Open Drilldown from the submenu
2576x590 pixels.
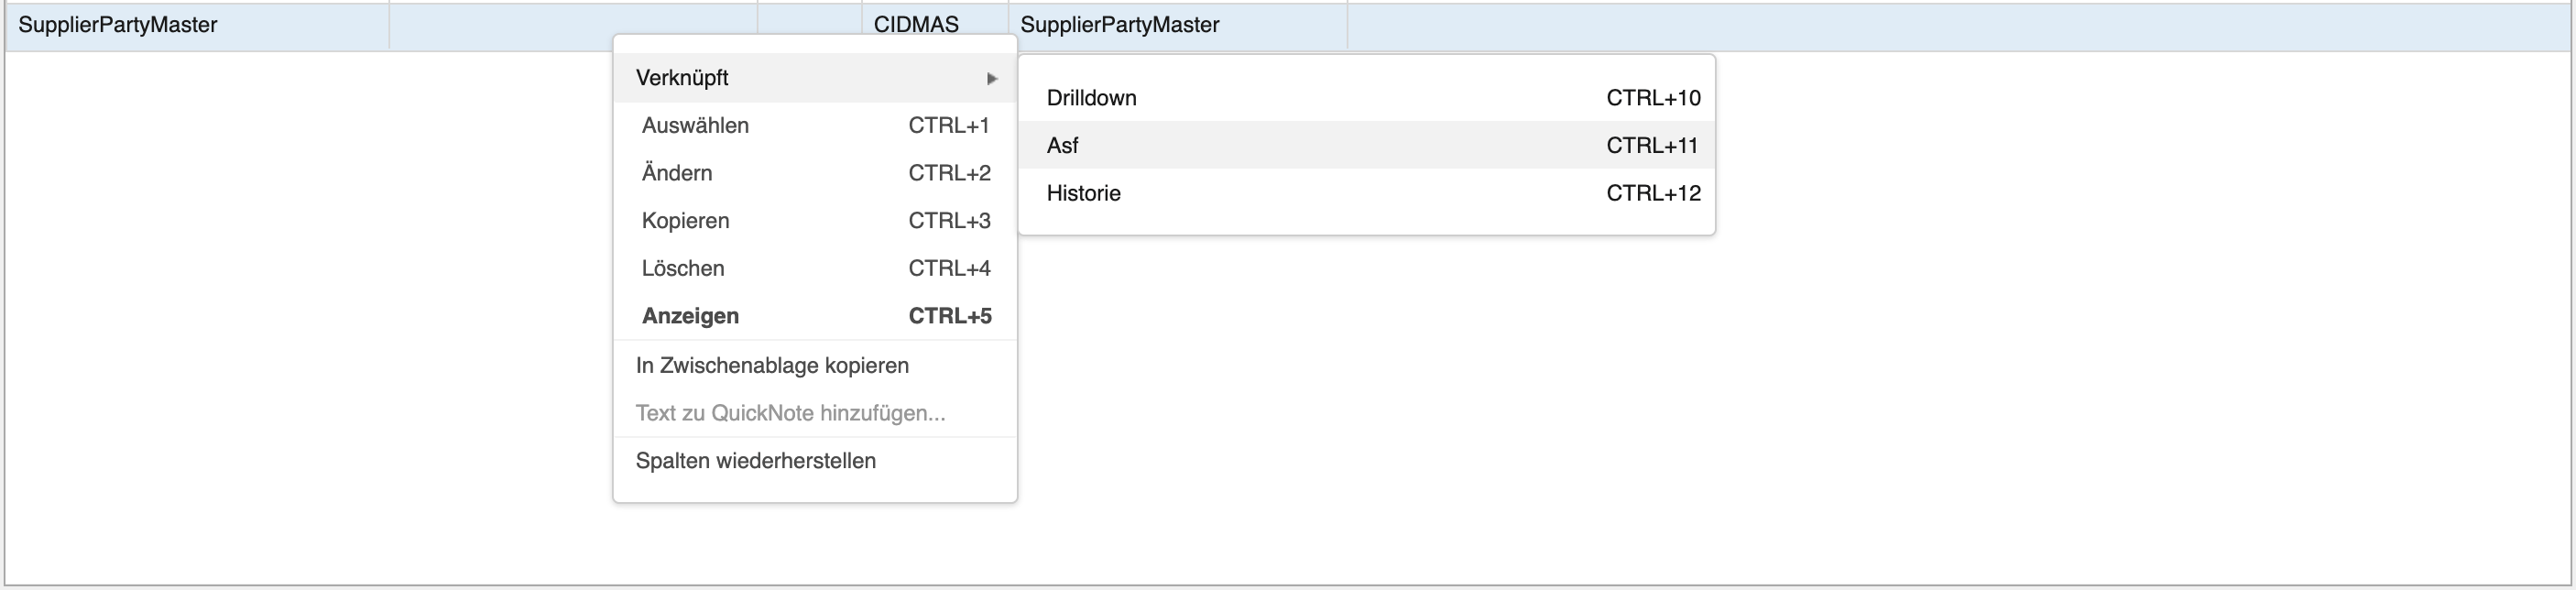point(1091,98)
